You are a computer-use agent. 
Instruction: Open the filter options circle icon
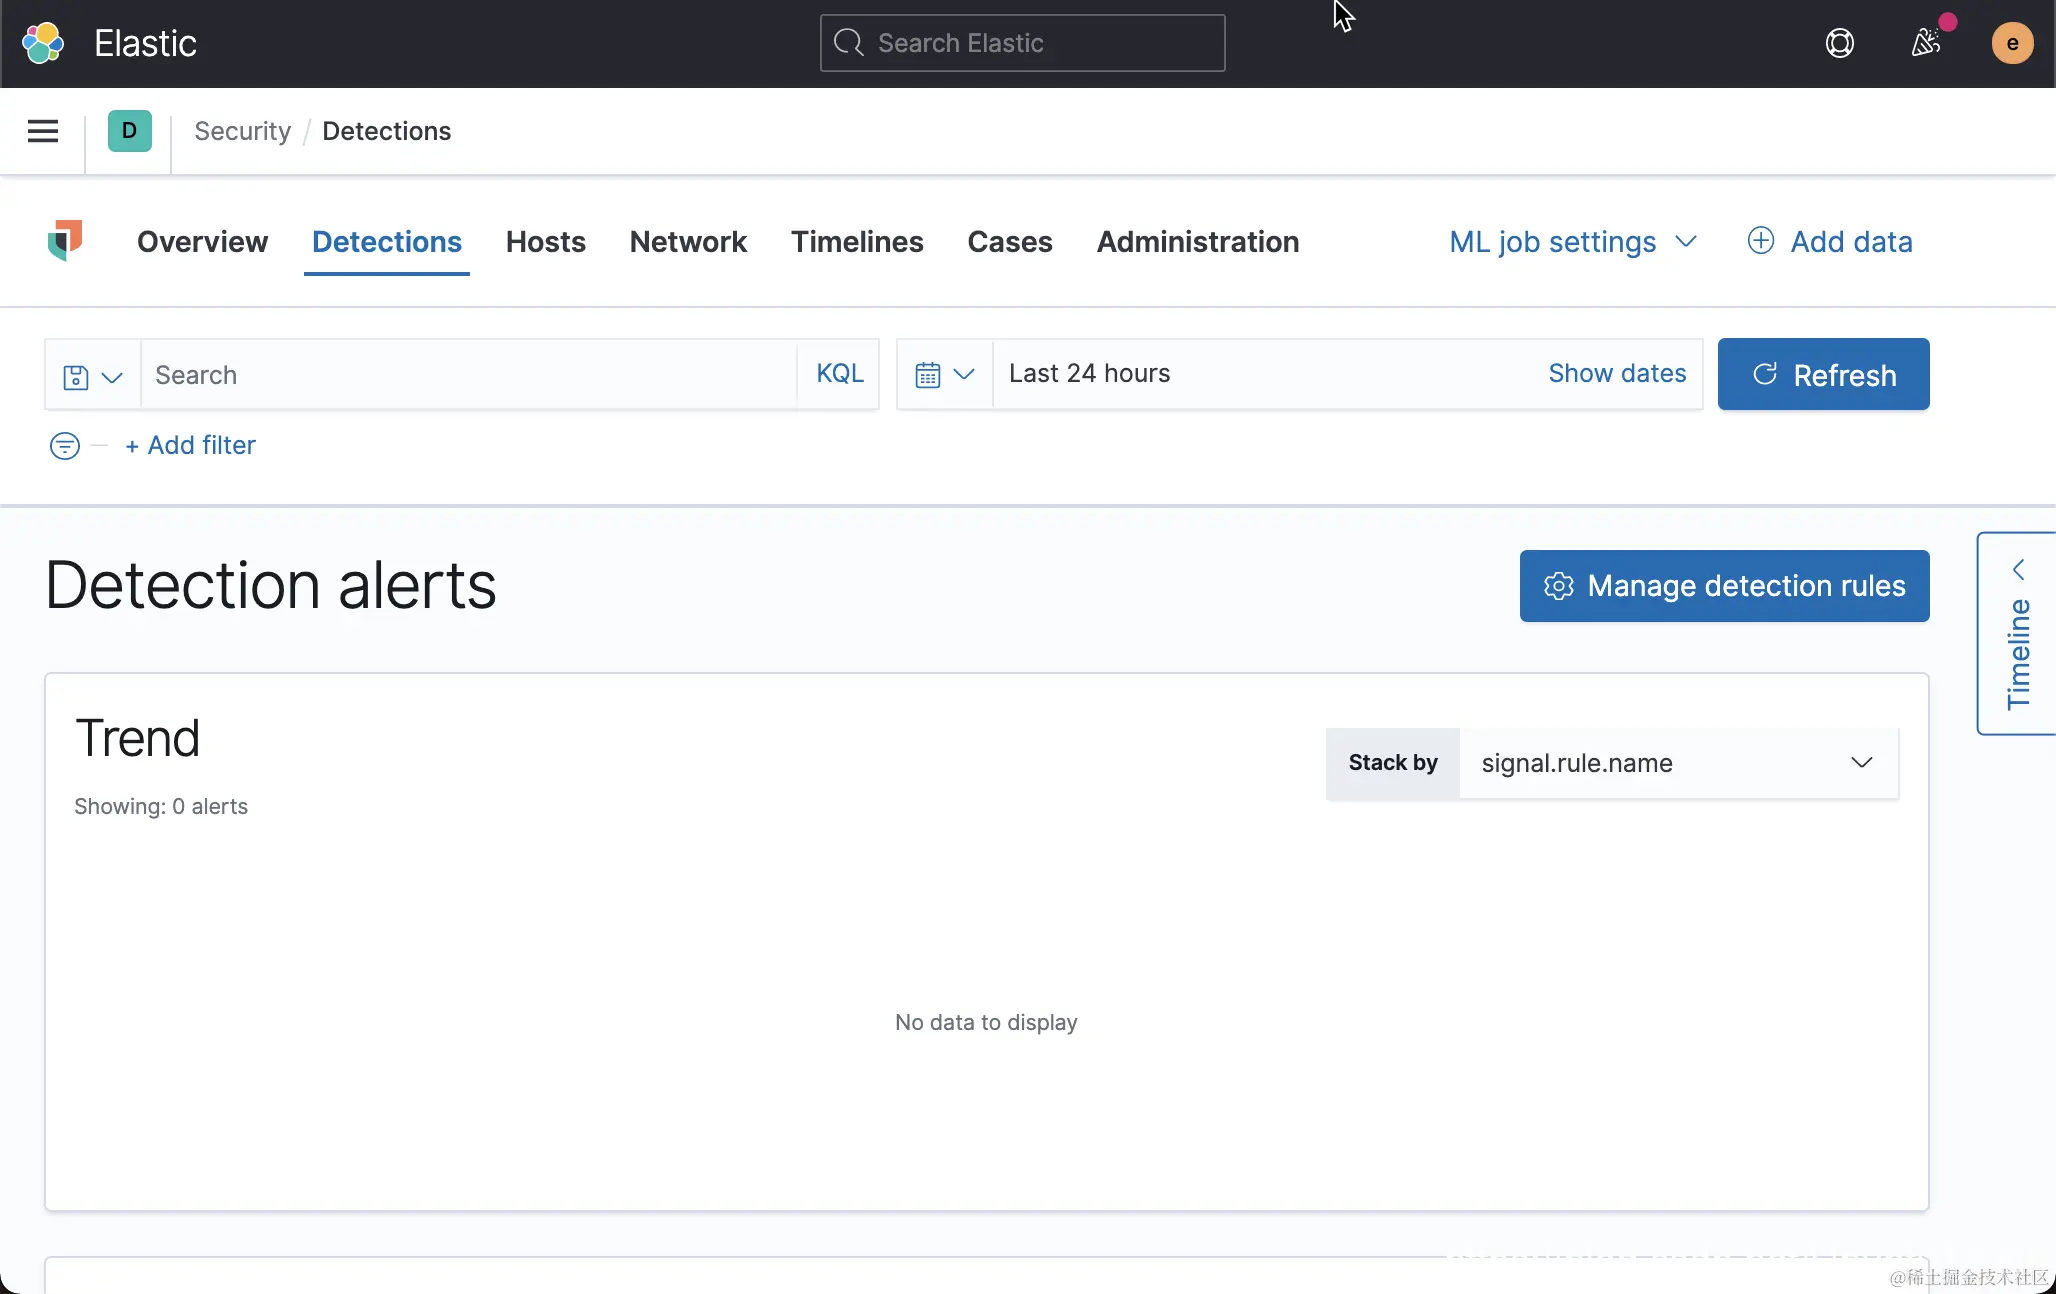point(65,445)
